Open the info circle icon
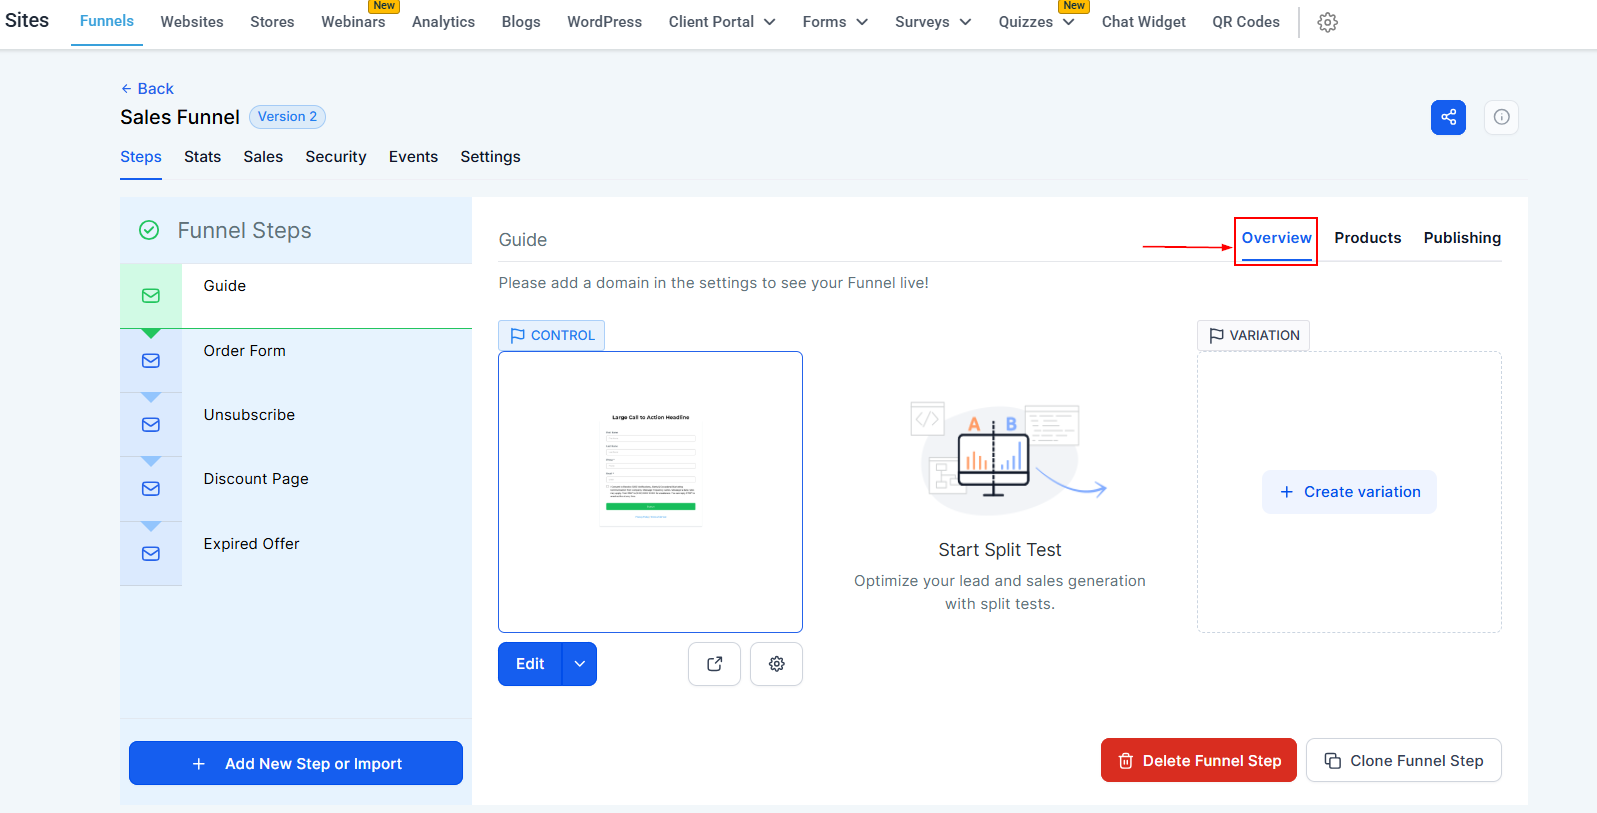The height and width of the screenshot is (813, 1597). 1501,117
